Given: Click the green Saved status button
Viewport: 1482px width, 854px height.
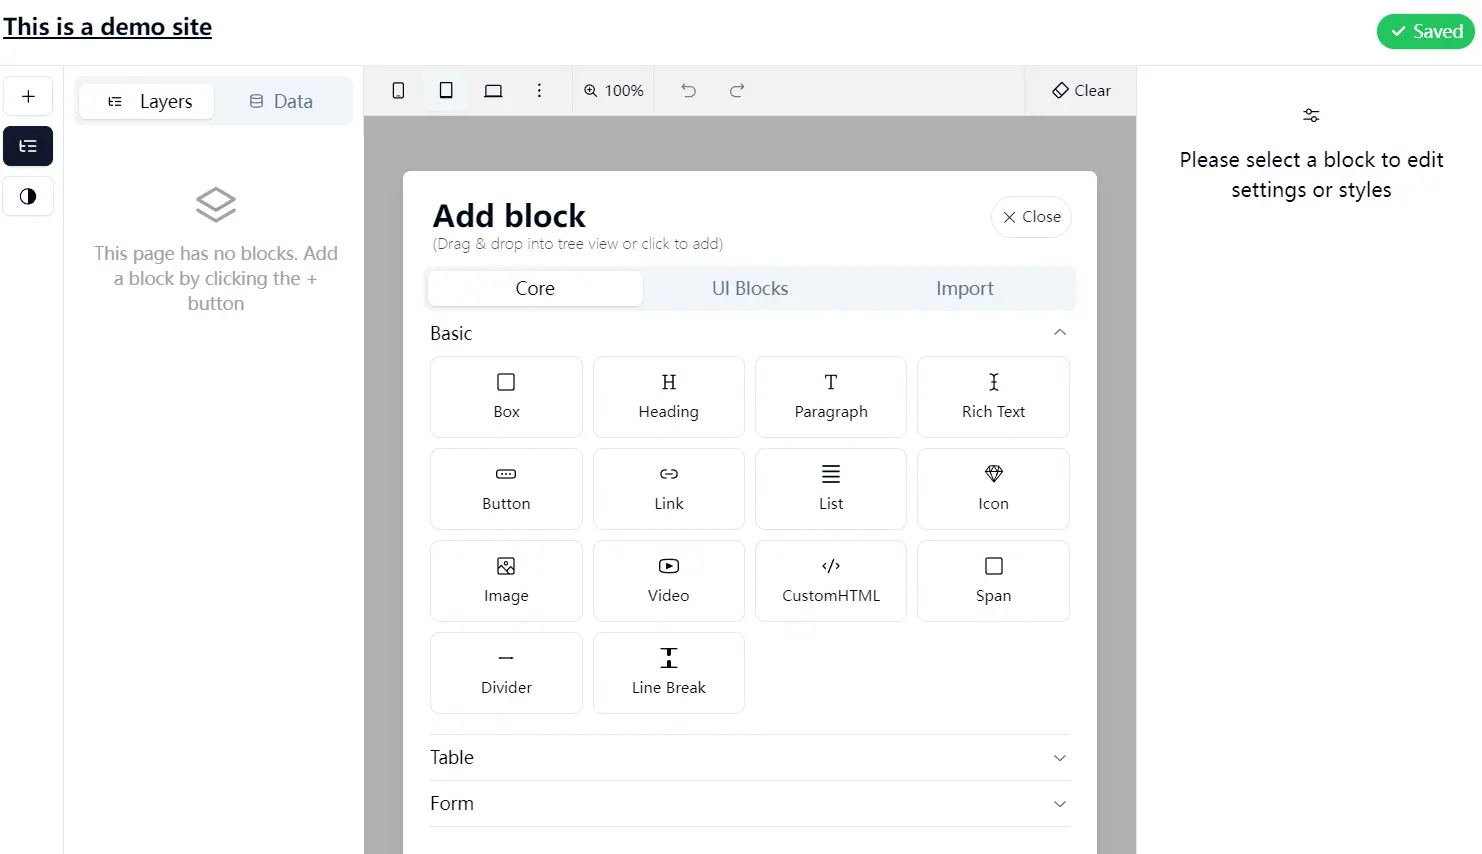Looking at the screenshot, I should pos(1426,31).
